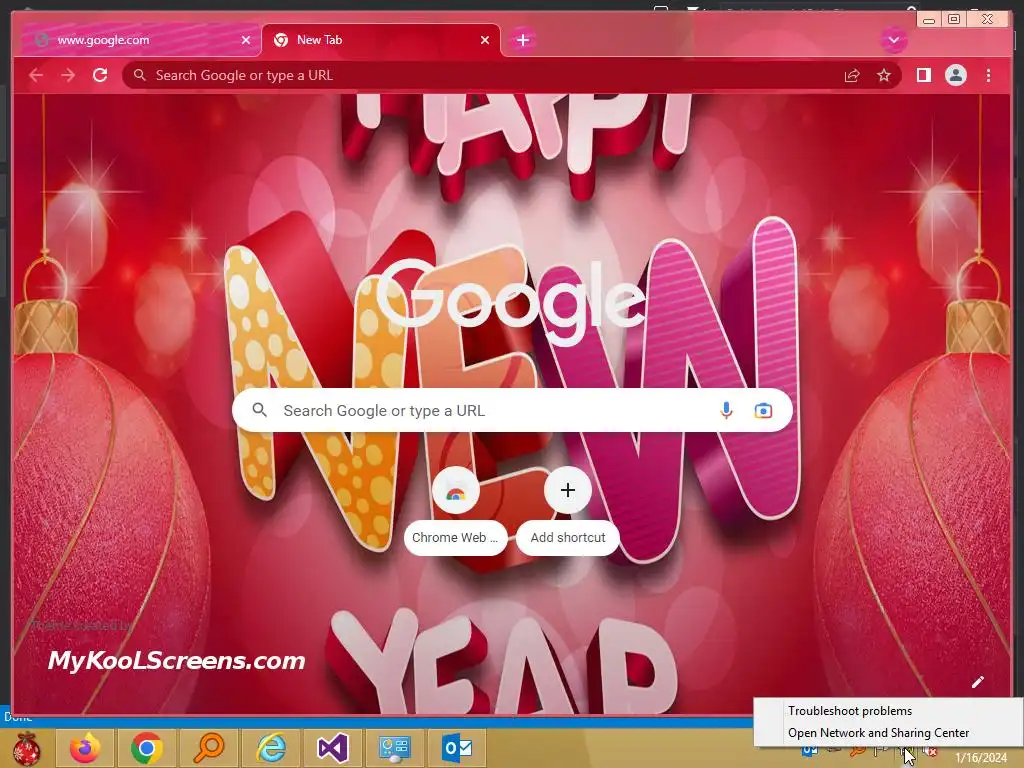Screen dimensions: 1024x768
Task: Search by image with the camera icon
Action: (x=763, y=410)
